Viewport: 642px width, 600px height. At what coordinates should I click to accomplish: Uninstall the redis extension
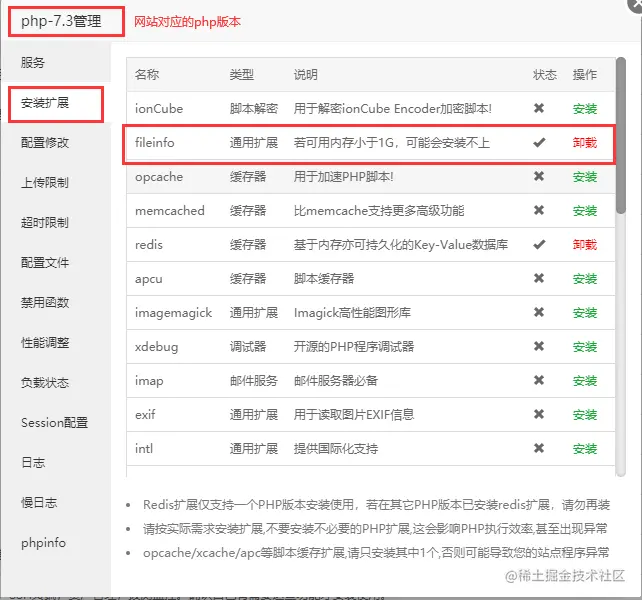click(x=585, y=245)
